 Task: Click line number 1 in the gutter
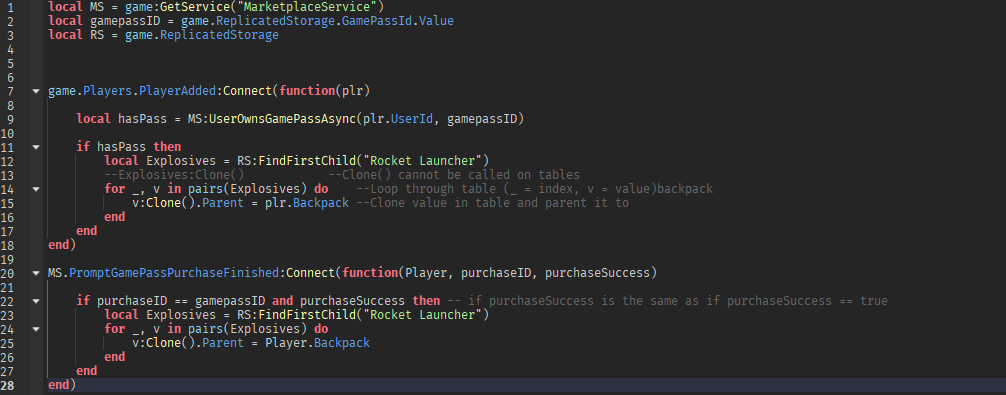pyautogui.click(x=11, y=7)
